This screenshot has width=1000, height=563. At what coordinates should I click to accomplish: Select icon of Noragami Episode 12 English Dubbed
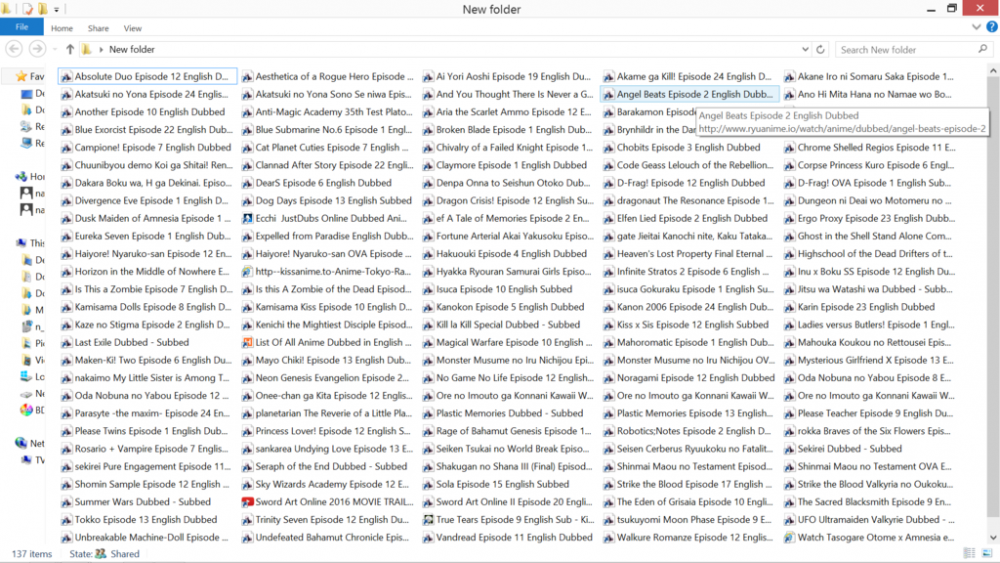tap(609, 379)
